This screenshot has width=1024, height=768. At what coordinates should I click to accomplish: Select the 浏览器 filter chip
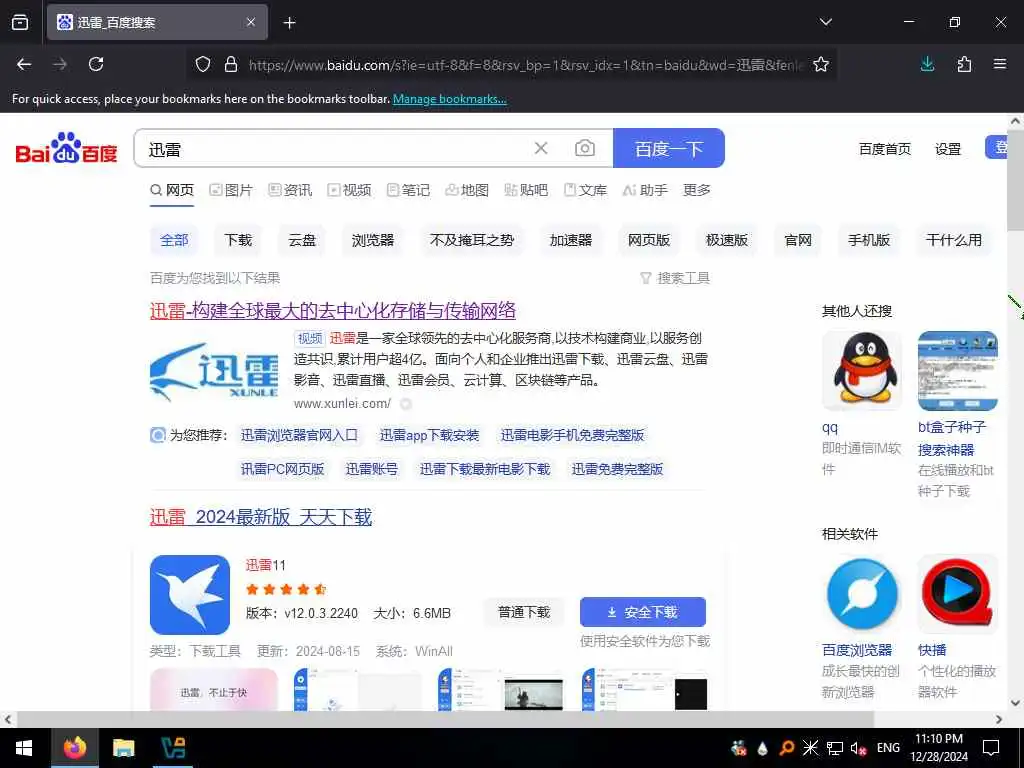[373, 240]
